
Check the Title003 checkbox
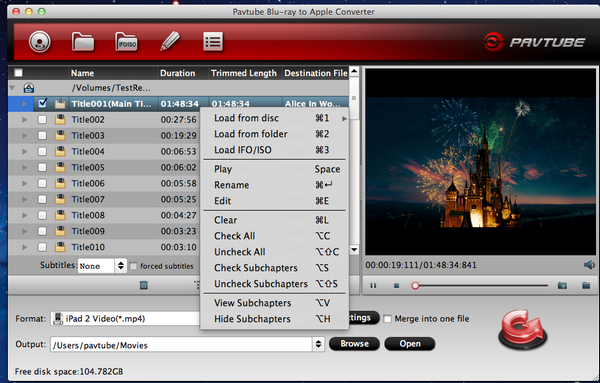pyautogui.click(x=42, y=135)
